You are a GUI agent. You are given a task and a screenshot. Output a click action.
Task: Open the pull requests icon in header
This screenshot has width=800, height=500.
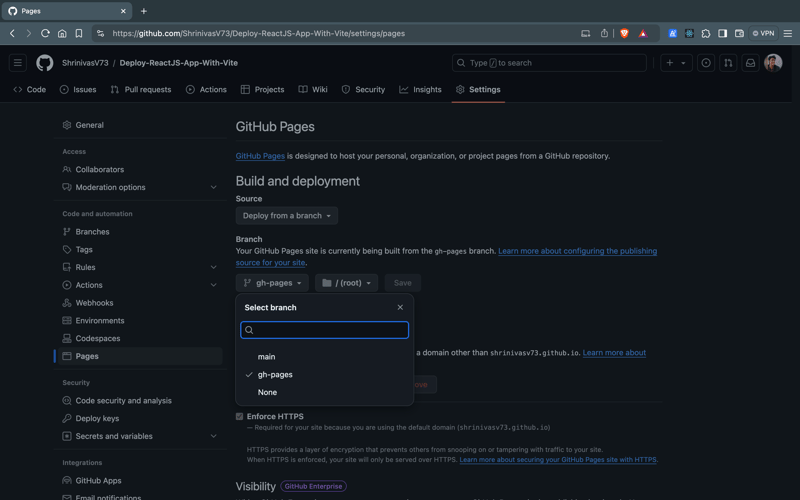coord(728,63)
